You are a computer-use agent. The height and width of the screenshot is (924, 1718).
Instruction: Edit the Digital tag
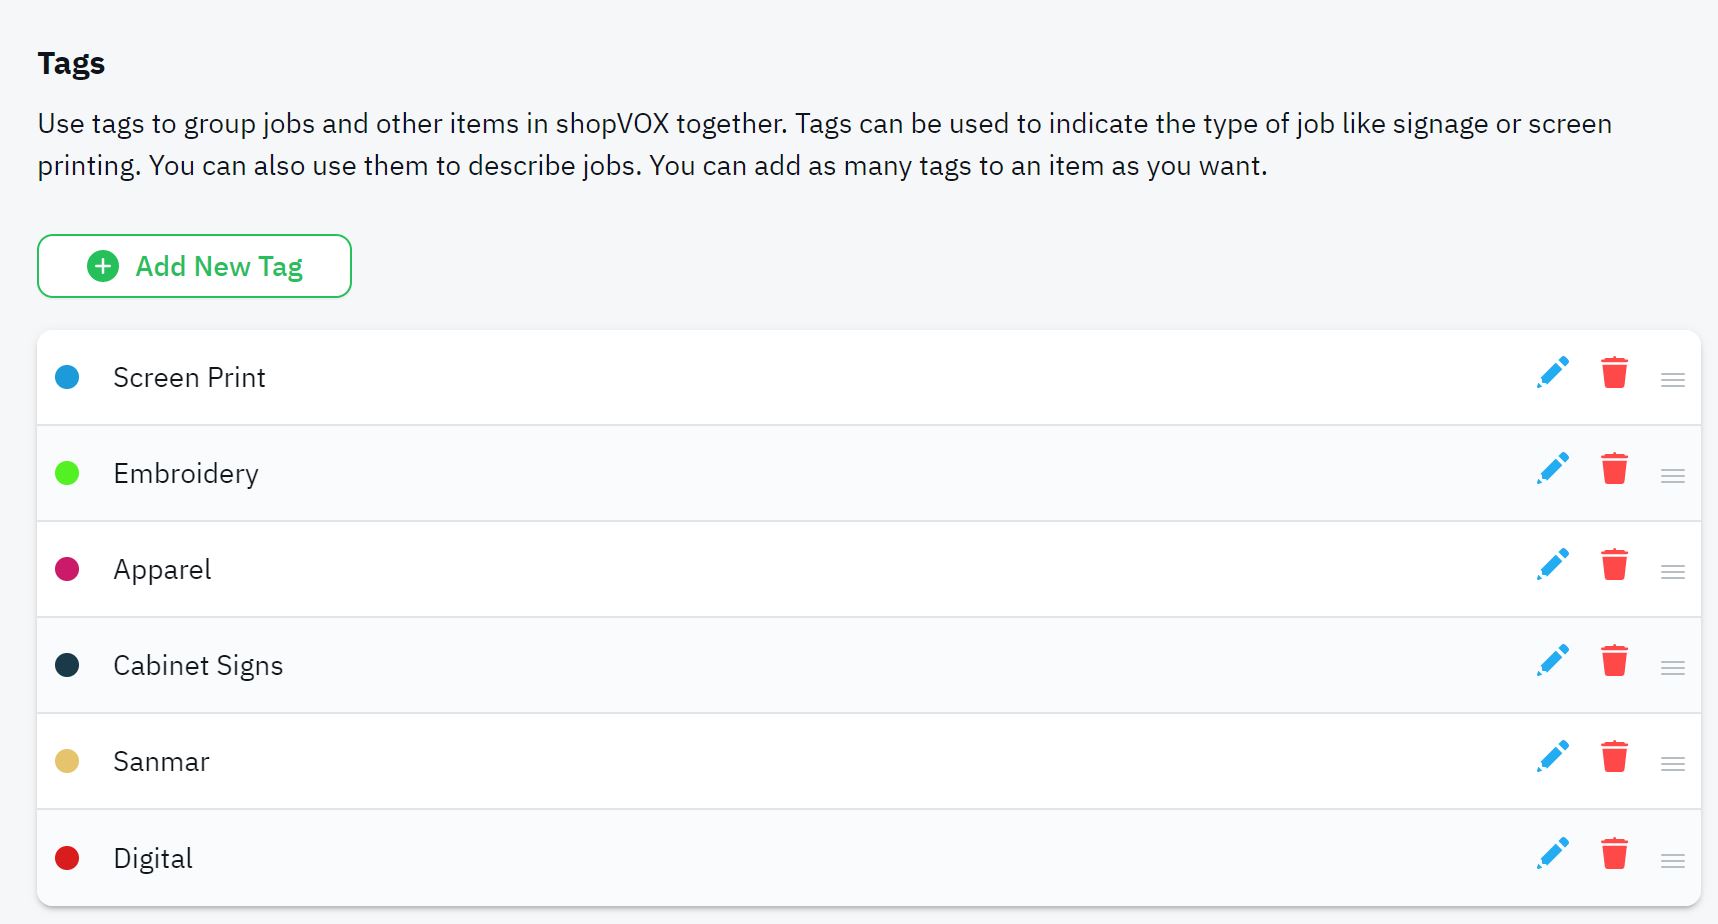coord(1553,853)
